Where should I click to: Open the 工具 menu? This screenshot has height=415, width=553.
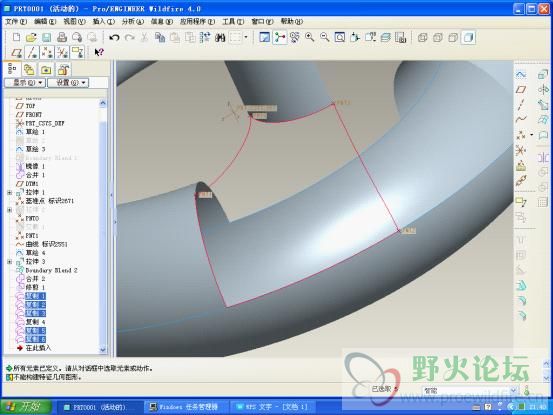[x=233, y=22]
